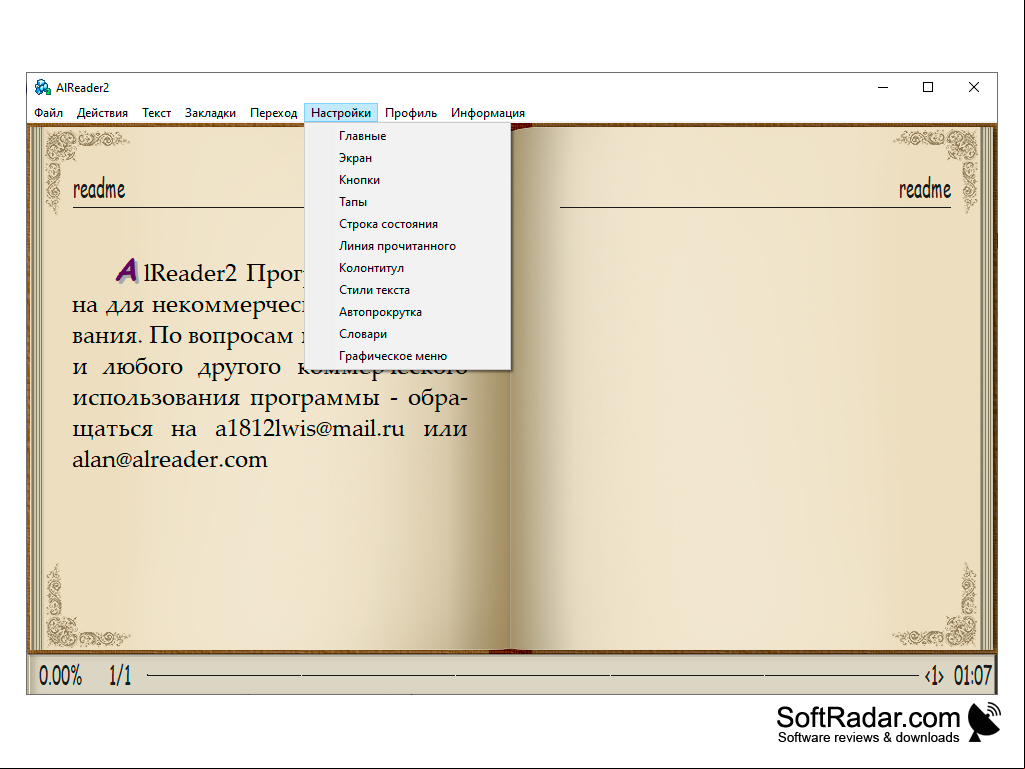
Task: Open the Информация menu
Action: tap(488, 112)
